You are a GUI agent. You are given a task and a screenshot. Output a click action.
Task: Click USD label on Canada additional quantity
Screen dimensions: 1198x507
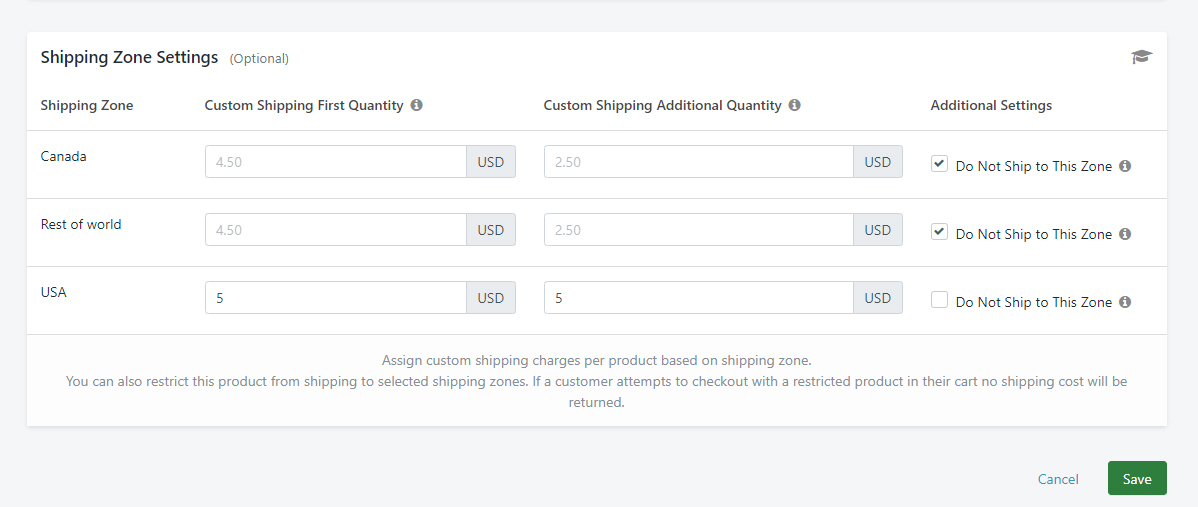[877, 162]
